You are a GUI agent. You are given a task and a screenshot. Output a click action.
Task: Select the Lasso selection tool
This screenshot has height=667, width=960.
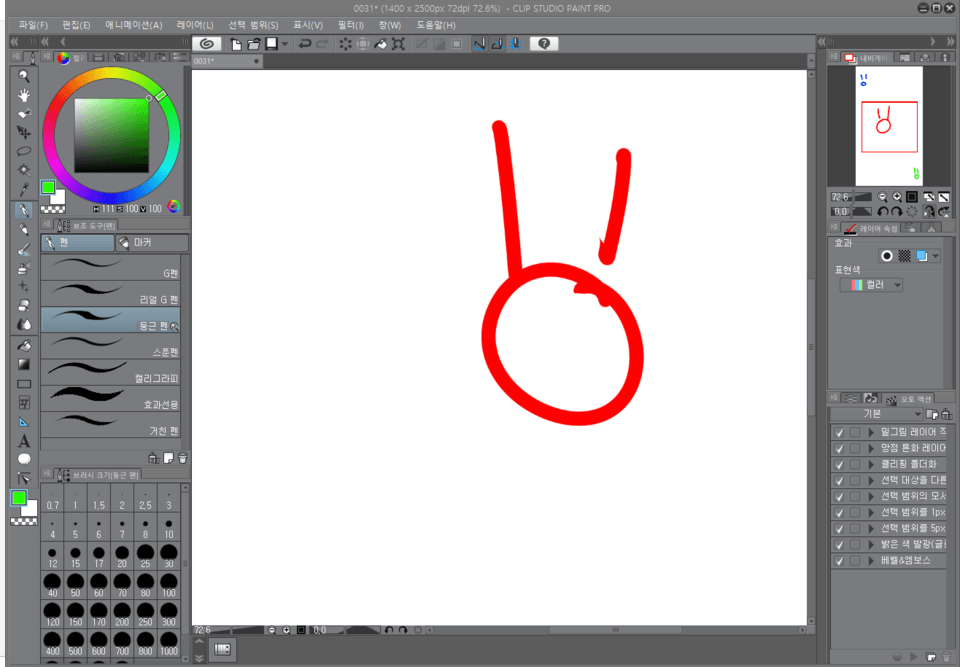tap(24, 152)
